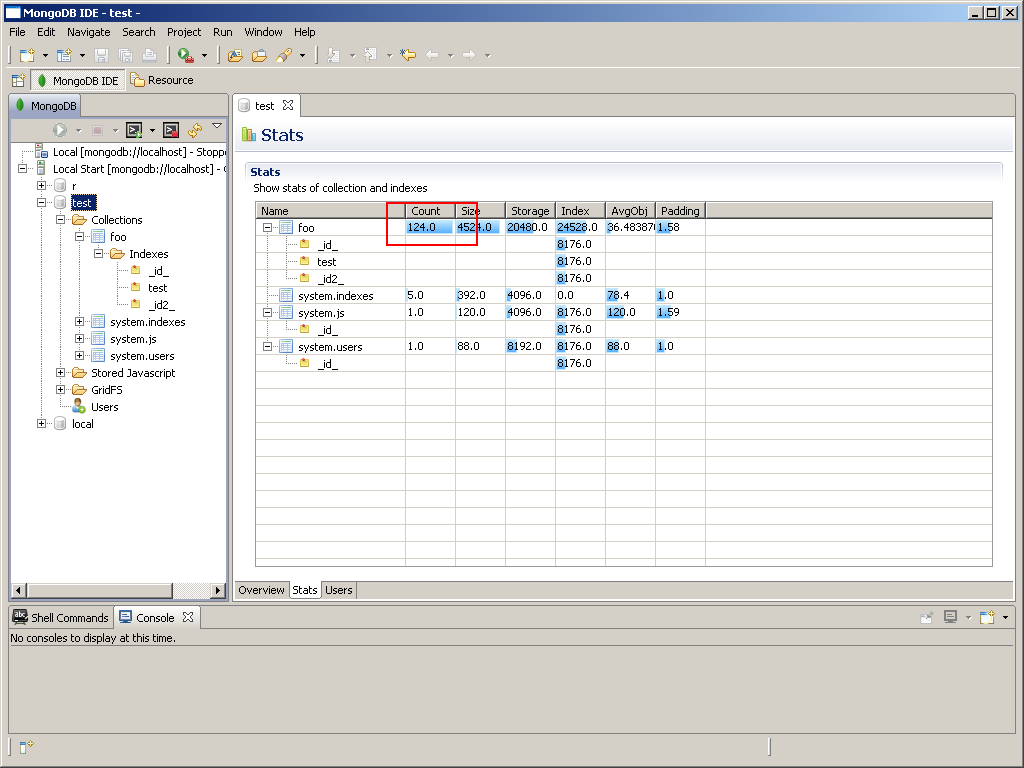Image resolution: width=1024 pixels, height=768 pixels.
Task: Open dropdown beside Open shell console icon
Action: (x=152, y=130)
